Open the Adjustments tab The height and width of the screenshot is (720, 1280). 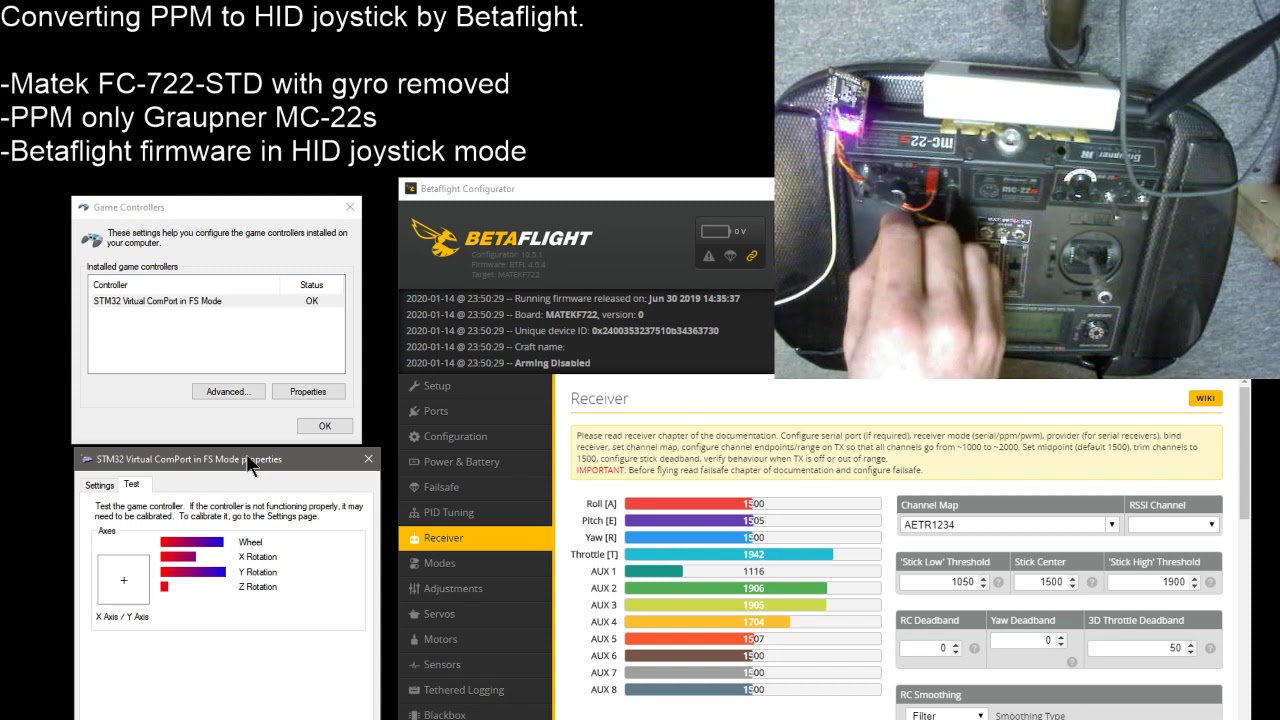(x=475, y=589)
